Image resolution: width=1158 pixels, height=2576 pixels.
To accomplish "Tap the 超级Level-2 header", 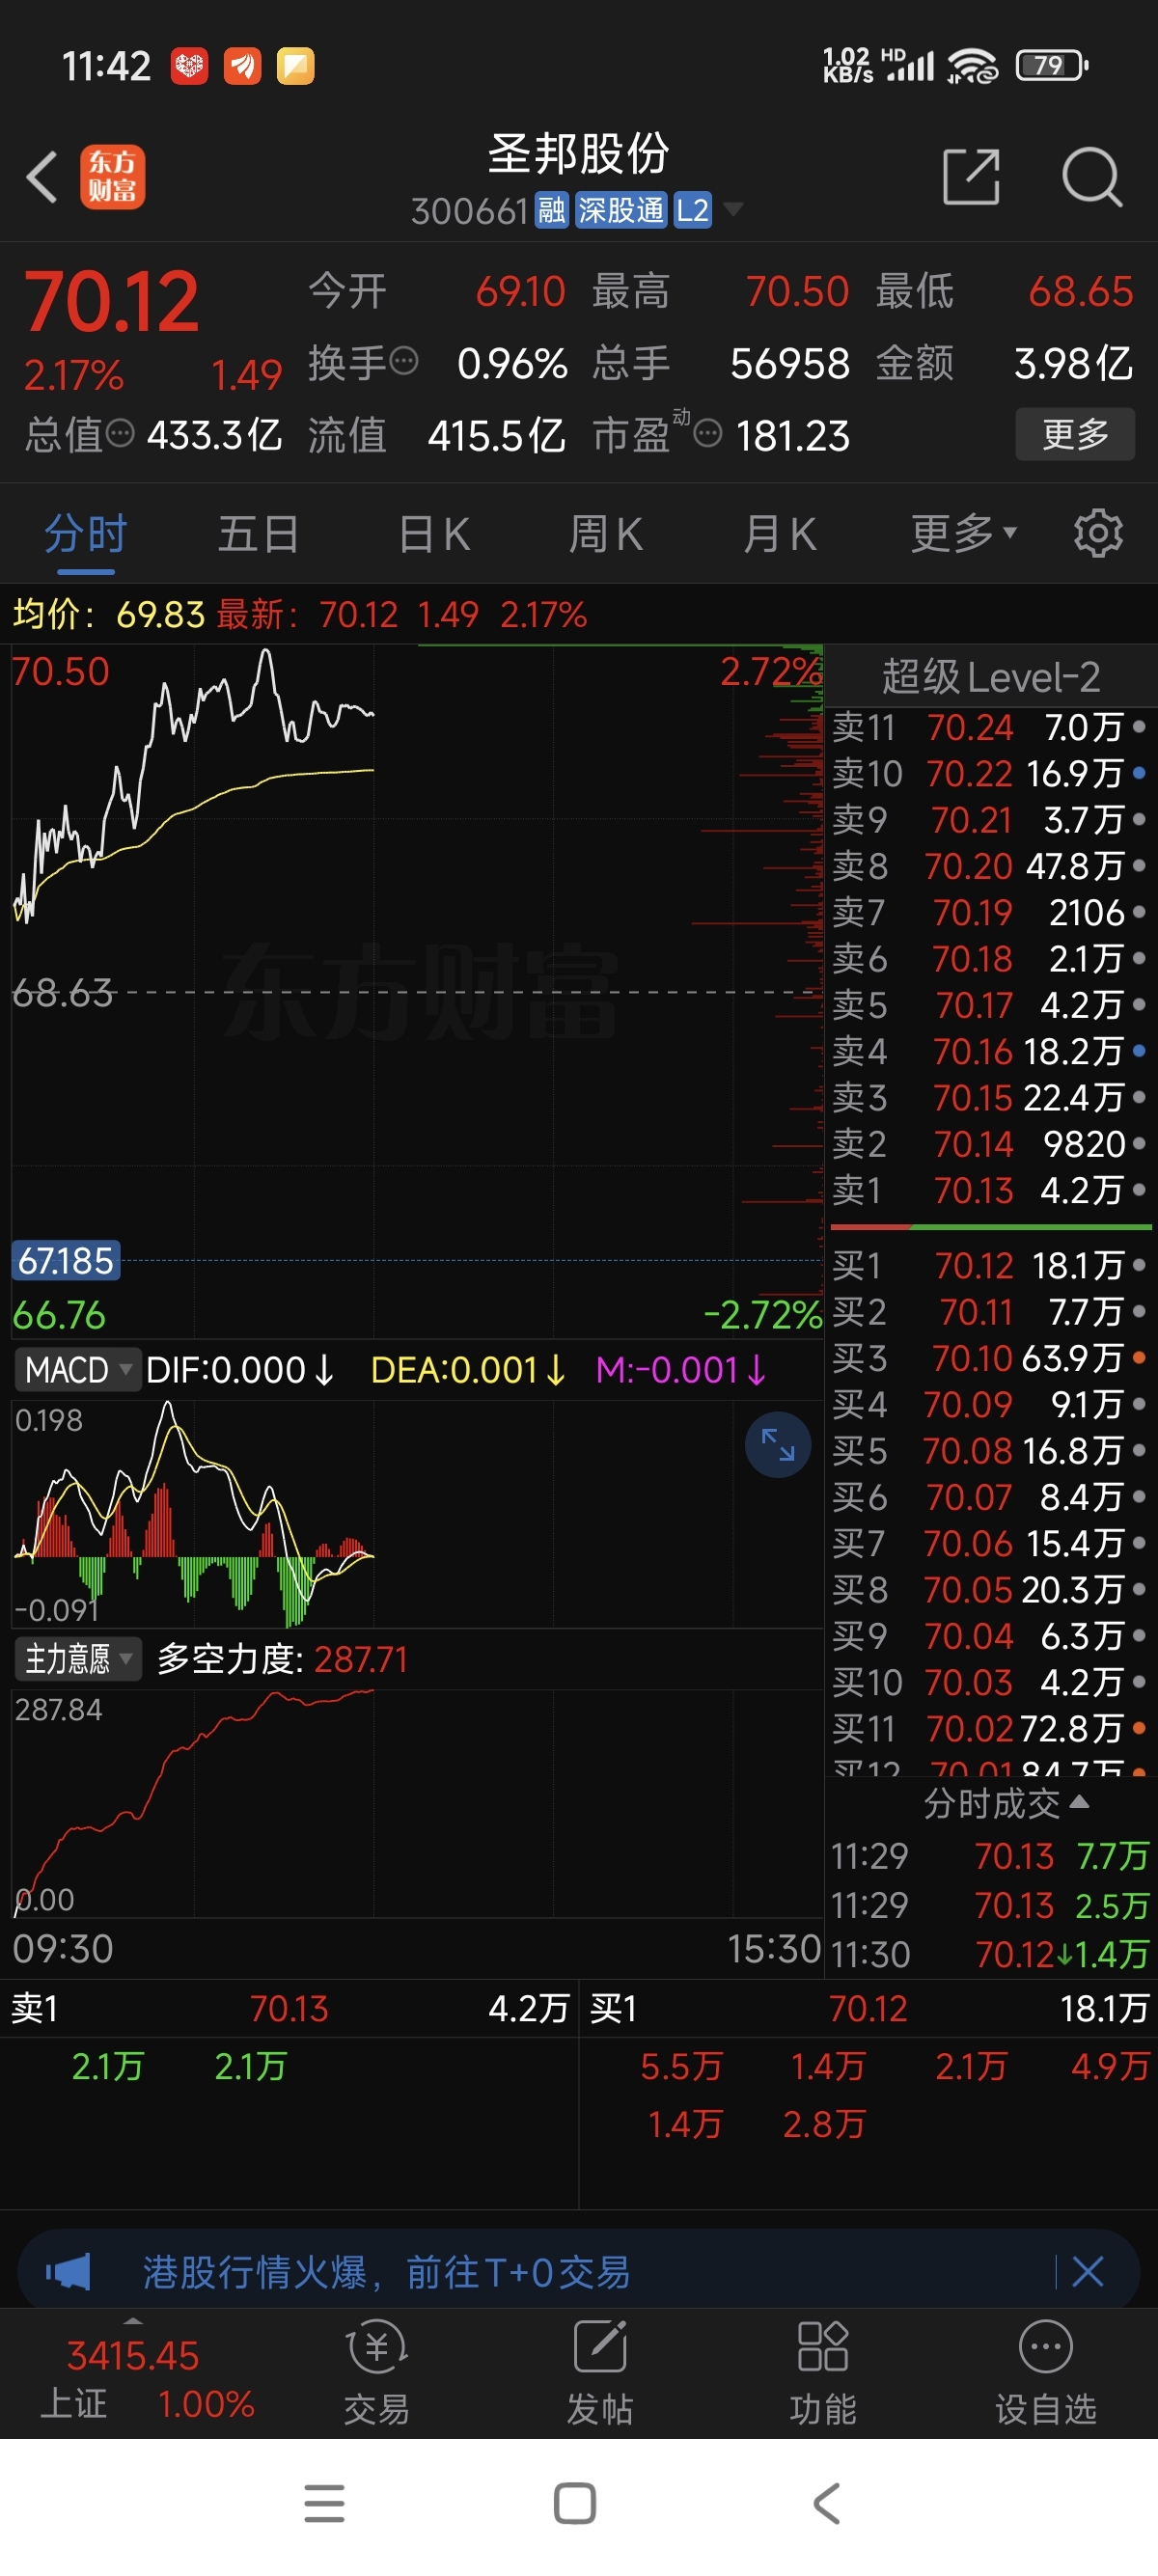I will pos(990,677).
